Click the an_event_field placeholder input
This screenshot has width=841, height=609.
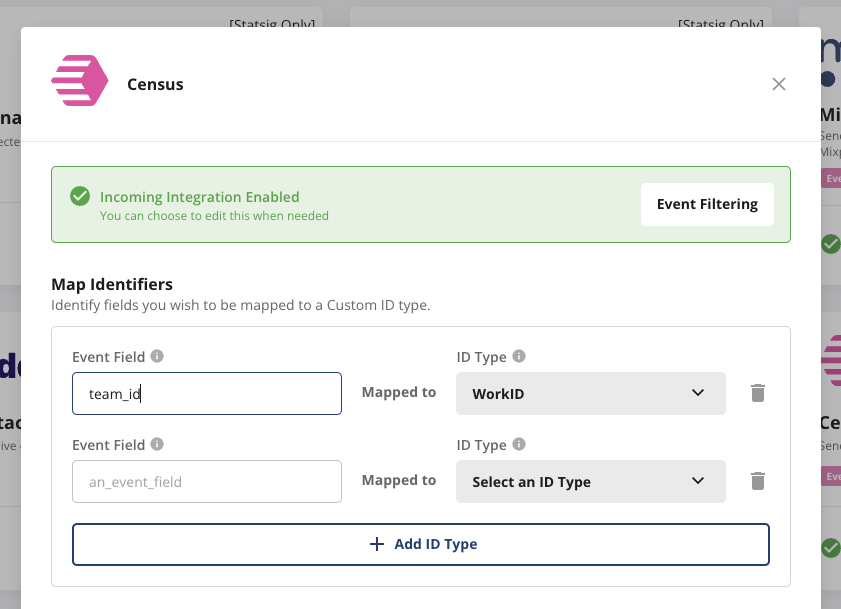coord(206,481)
